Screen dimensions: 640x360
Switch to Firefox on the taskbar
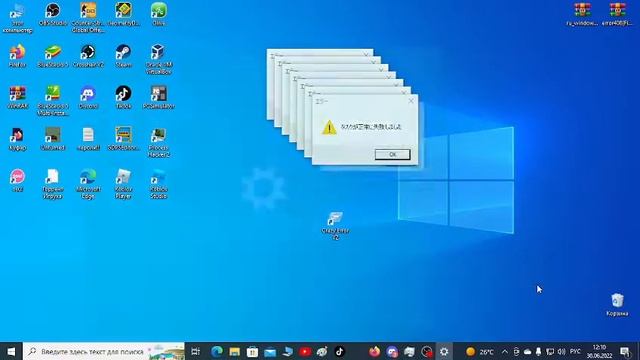374,351
